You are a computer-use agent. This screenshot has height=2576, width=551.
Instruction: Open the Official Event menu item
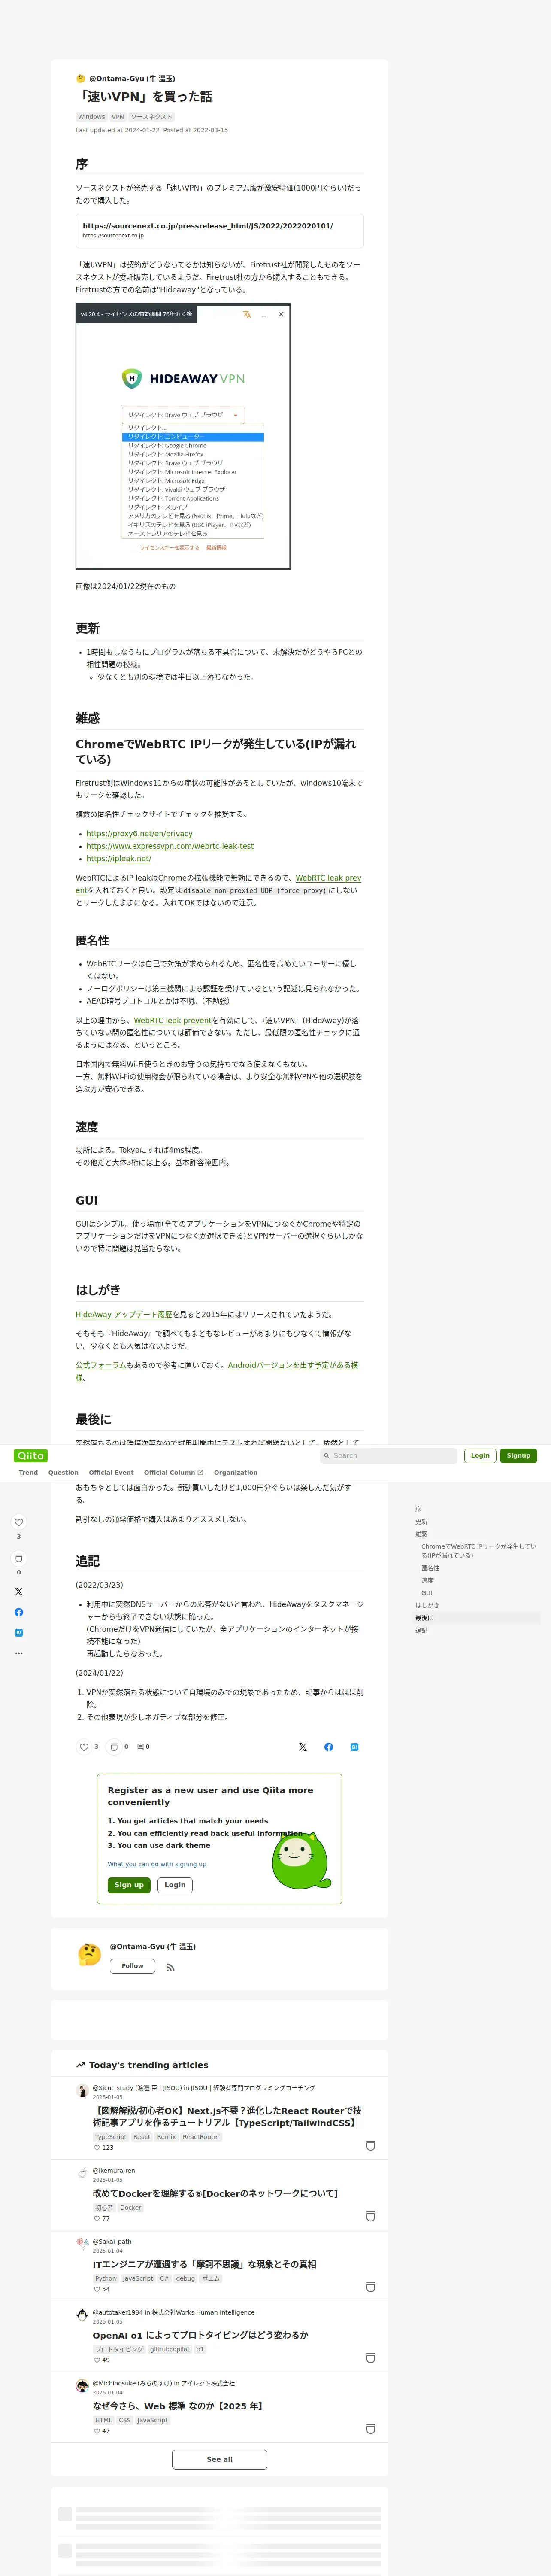tap(111, 1472)
